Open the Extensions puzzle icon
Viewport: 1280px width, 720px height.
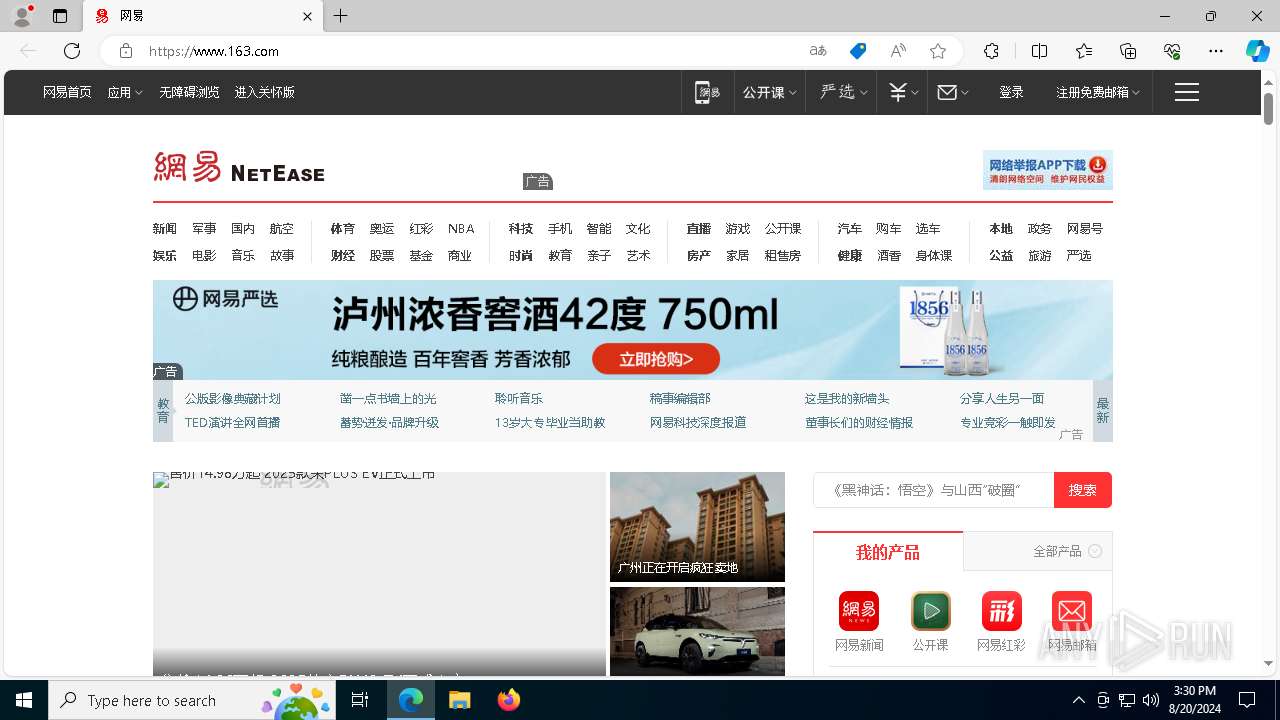point(991,51)
